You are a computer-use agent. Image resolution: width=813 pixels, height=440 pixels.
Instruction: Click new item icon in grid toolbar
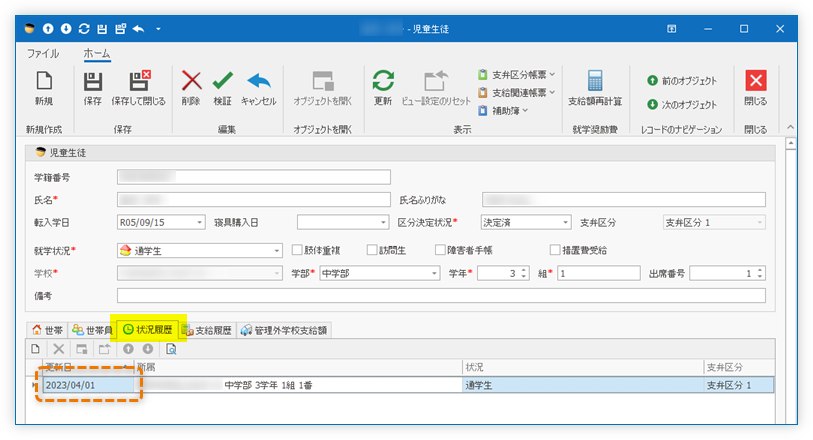tap(35, 349)
